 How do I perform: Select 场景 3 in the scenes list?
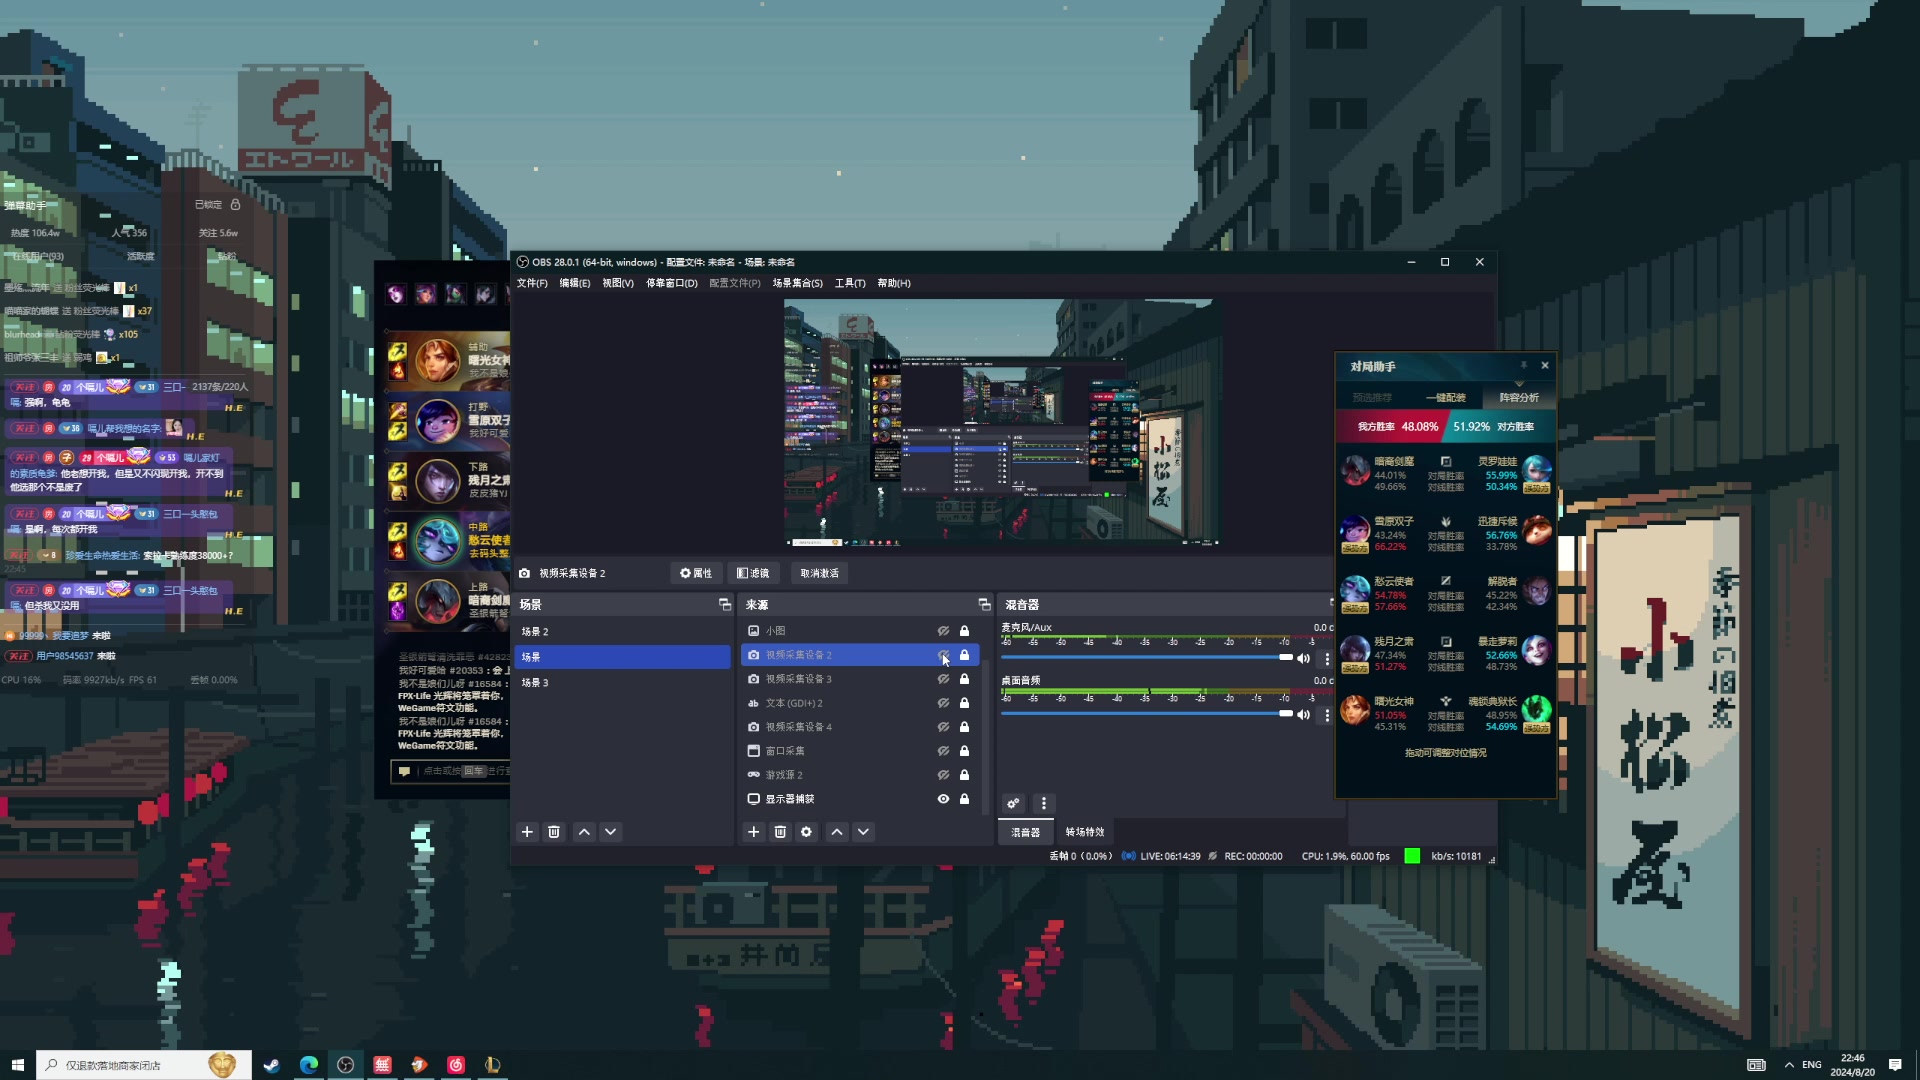pyautogui.click(x=624, y=683)
